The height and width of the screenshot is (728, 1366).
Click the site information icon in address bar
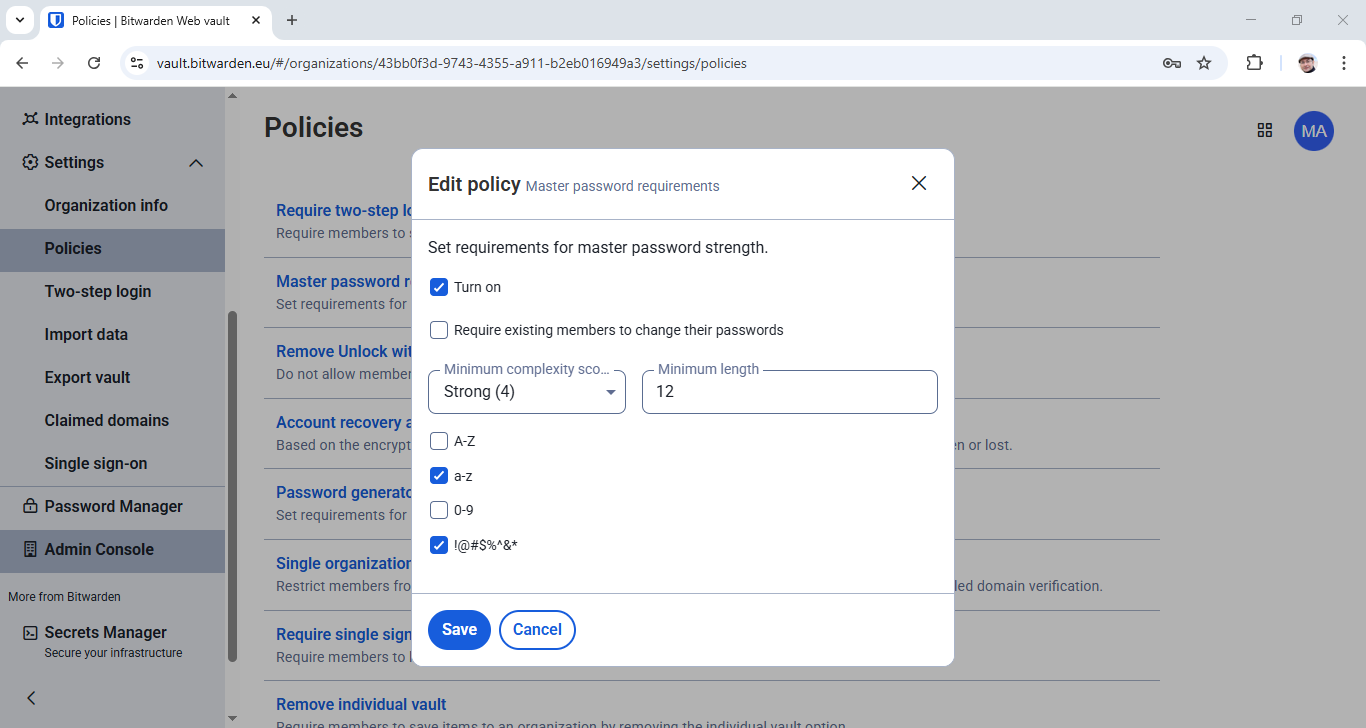pos(138,63)
